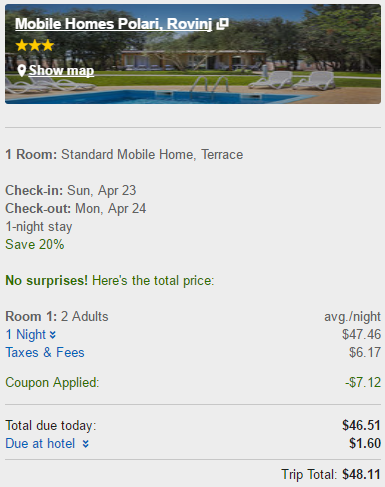Click the Trip Total $48.11 amount

coord(361,474)
